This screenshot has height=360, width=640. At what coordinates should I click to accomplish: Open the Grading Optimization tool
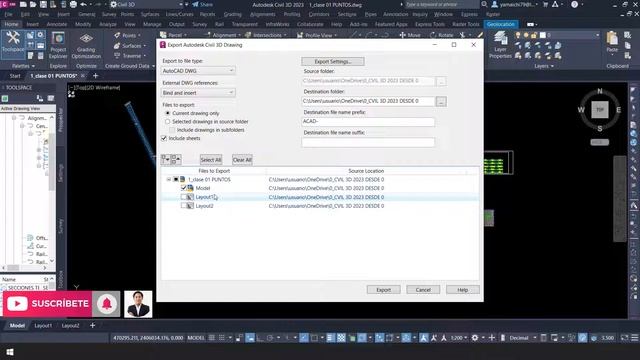pos(86,45)
